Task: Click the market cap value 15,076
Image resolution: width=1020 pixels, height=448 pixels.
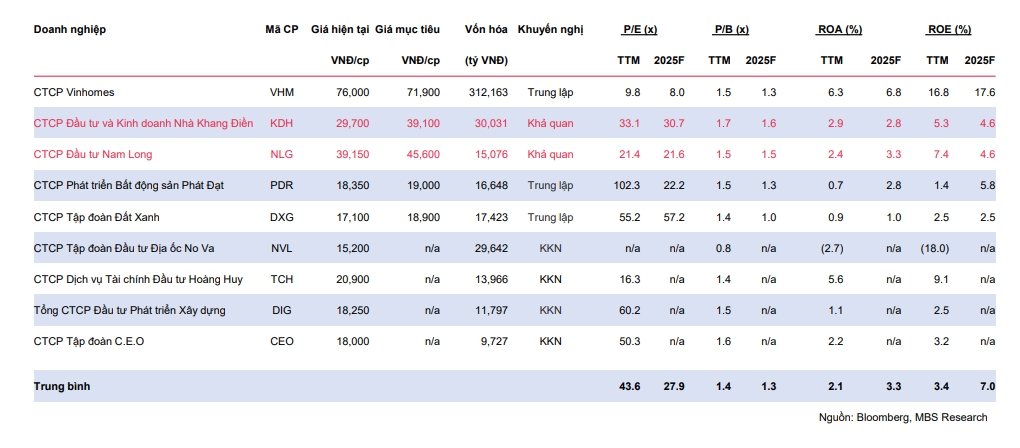Action: [492, 154]
